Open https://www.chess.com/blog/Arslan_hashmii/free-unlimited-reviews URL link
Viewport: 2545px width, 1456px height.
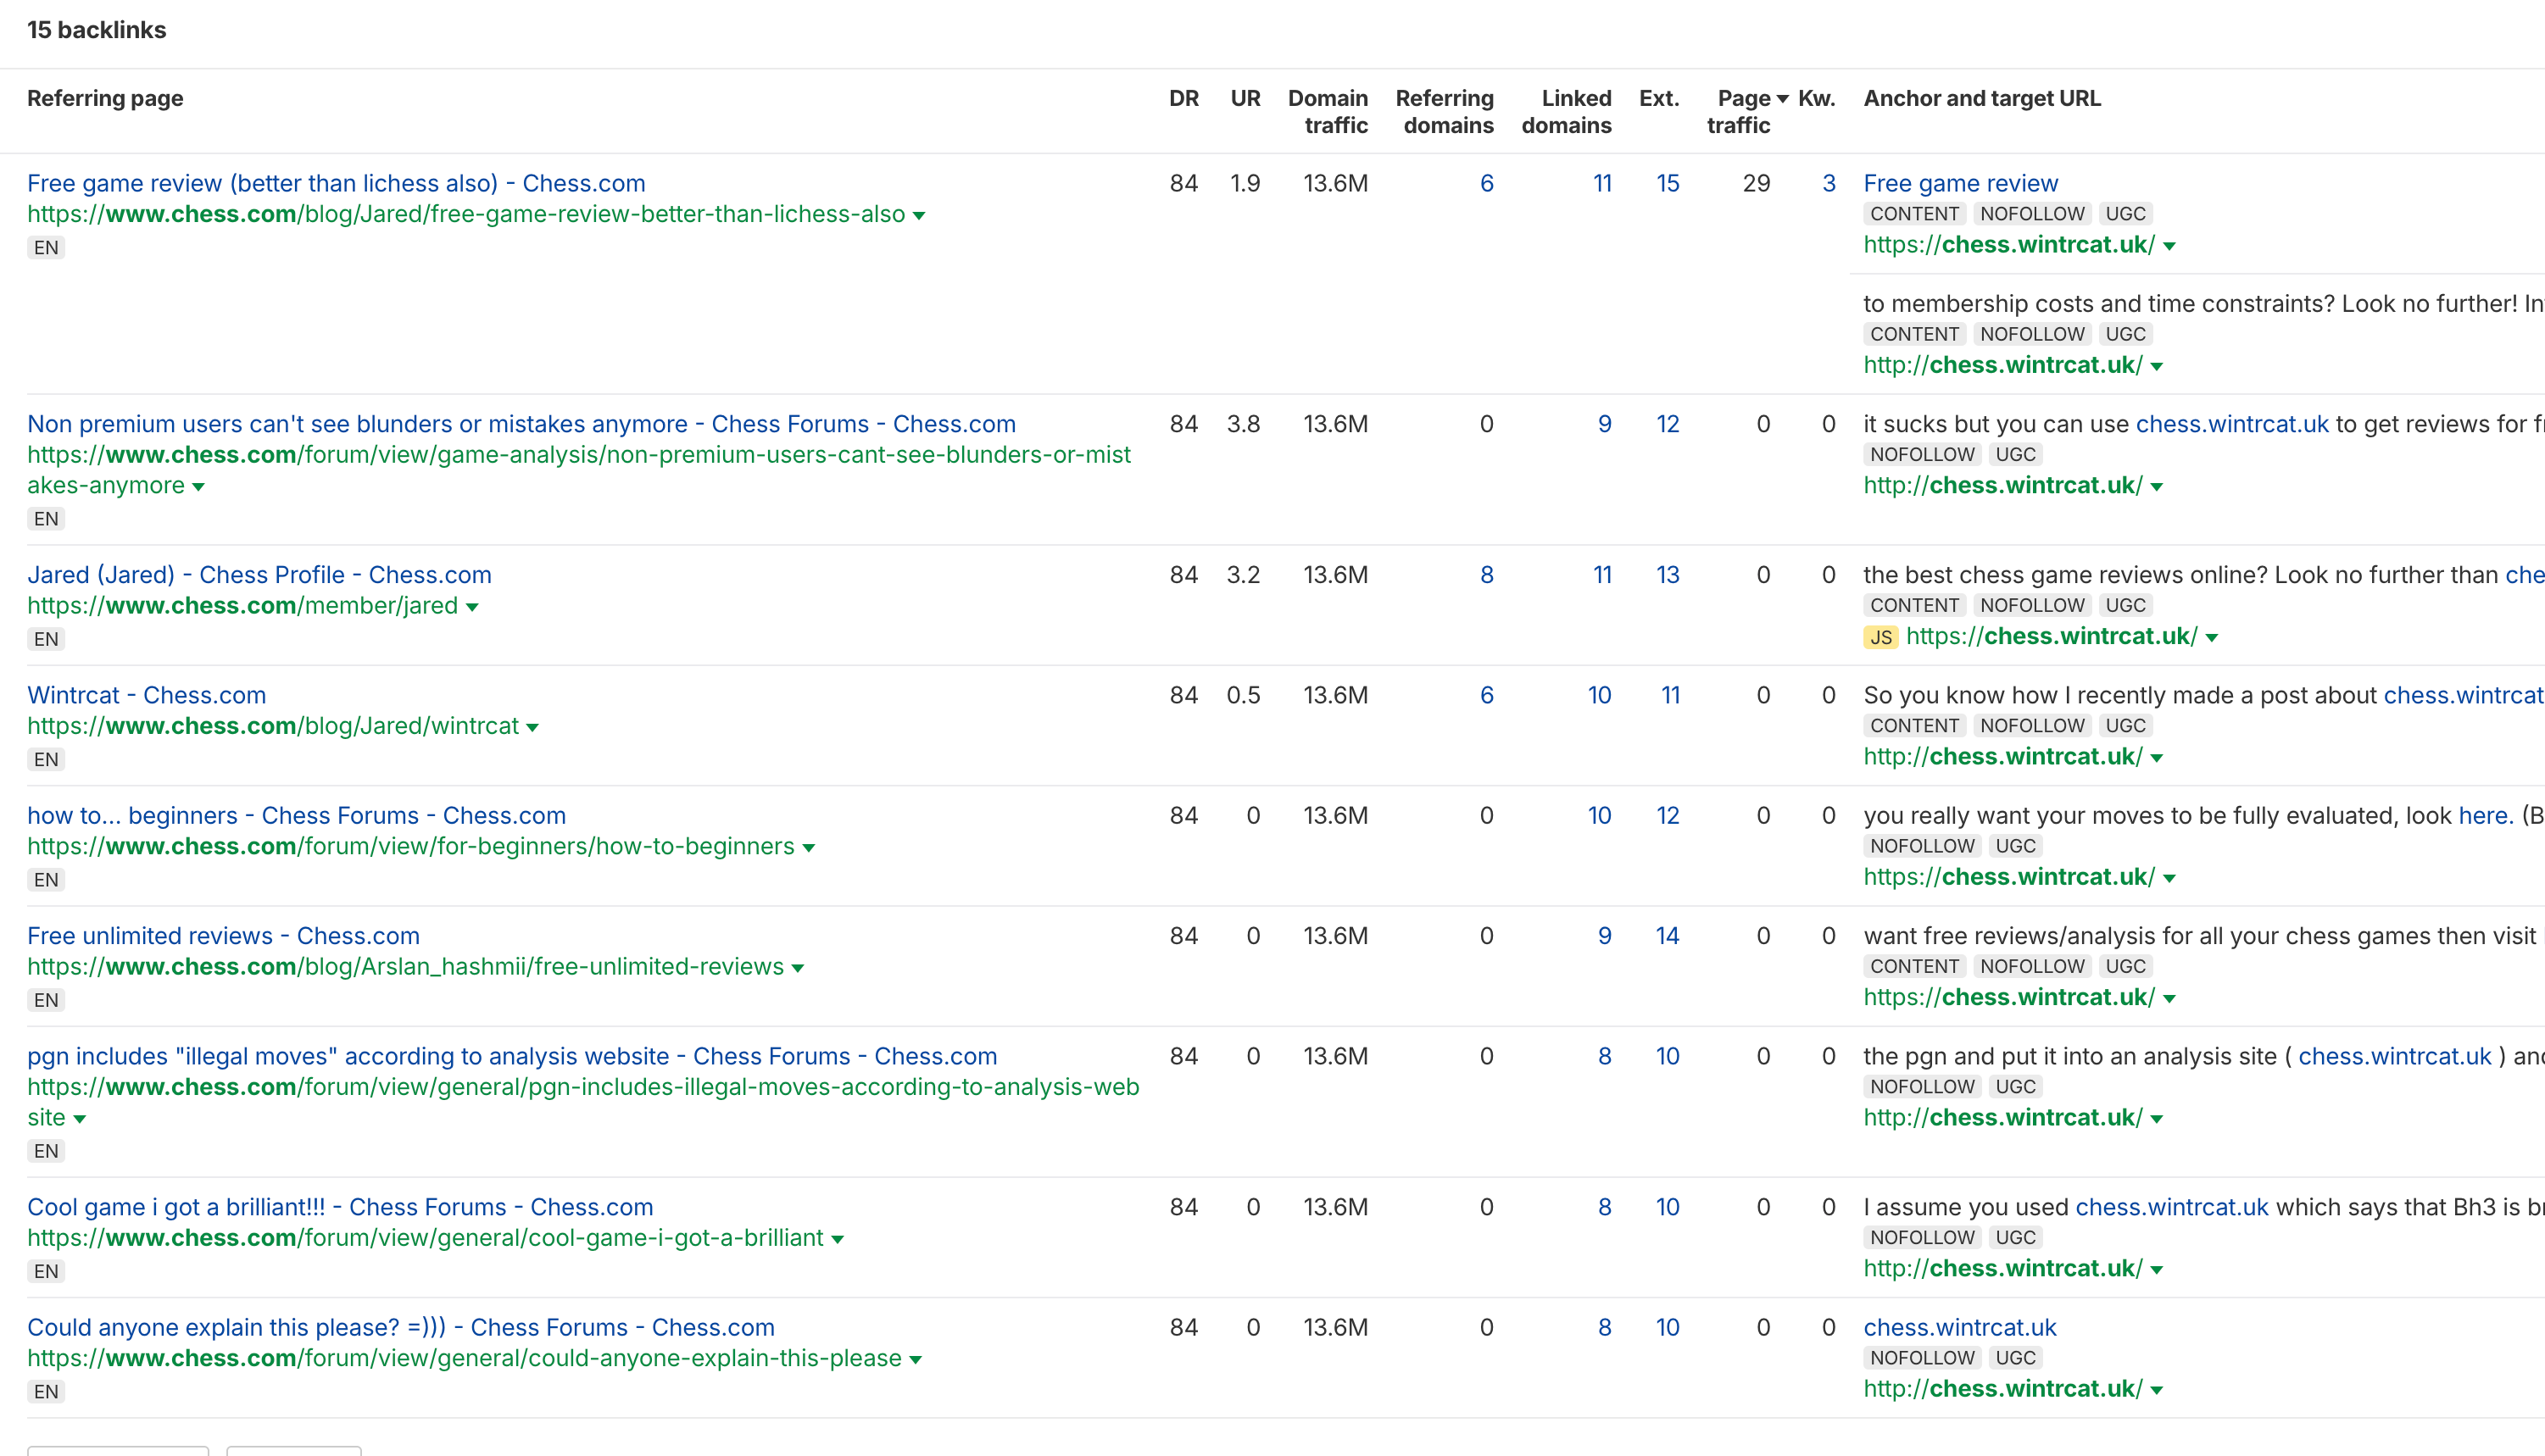click(405, 966)
